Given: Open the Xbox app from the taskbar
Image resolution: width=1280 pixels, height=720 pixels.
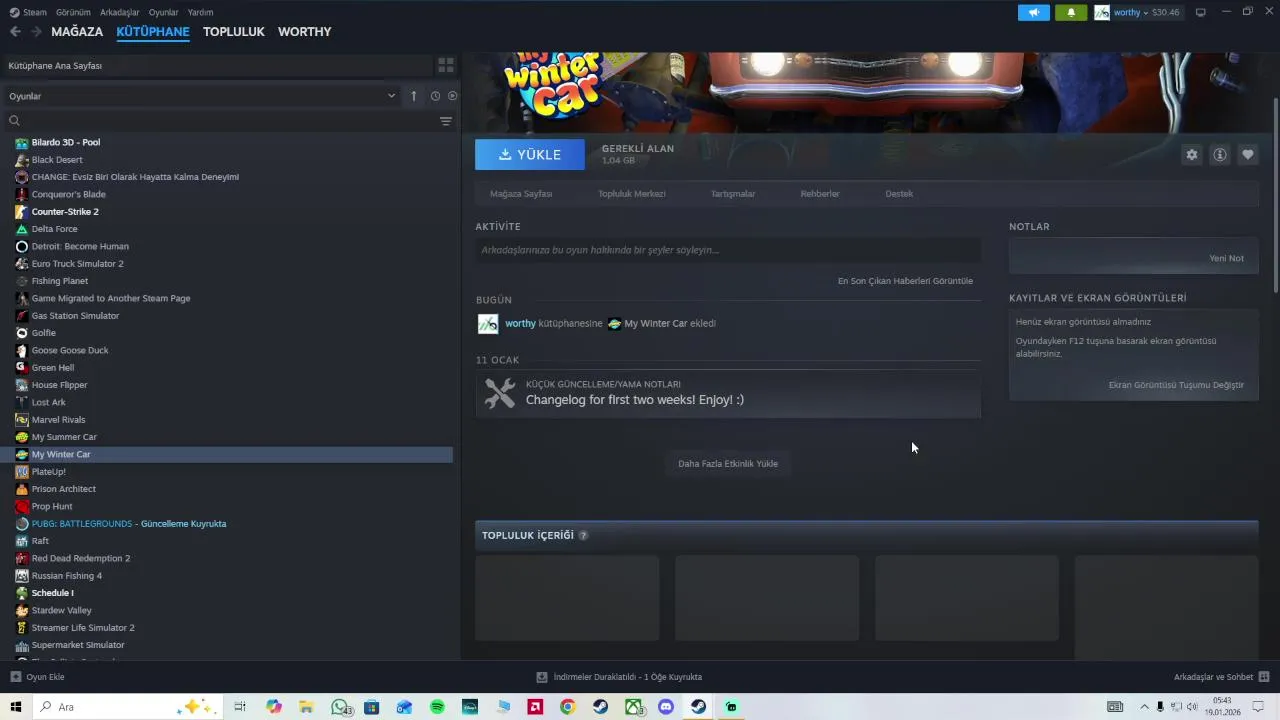Looking at the screenshot, I should pos(634,707).
